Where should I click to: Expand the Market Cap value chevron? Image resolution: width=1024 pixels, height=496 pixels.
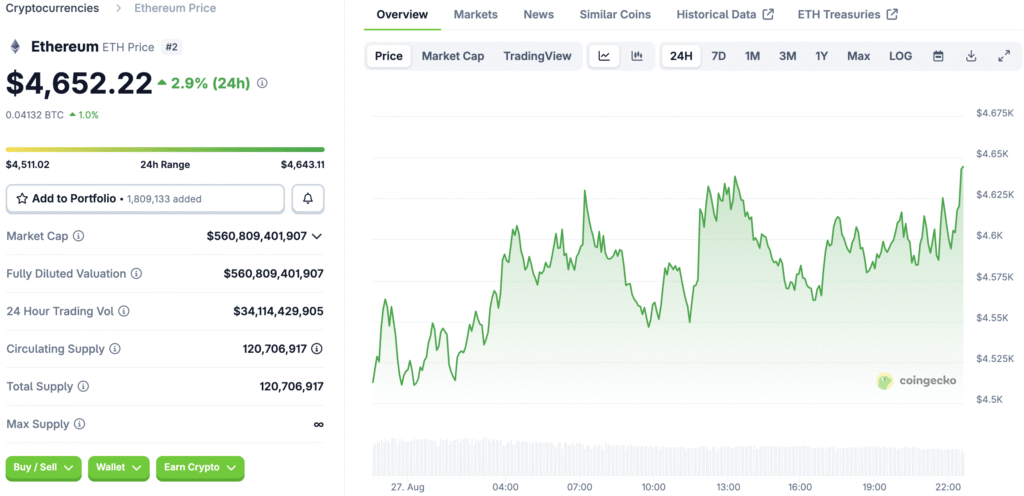(x=317, y=236)
